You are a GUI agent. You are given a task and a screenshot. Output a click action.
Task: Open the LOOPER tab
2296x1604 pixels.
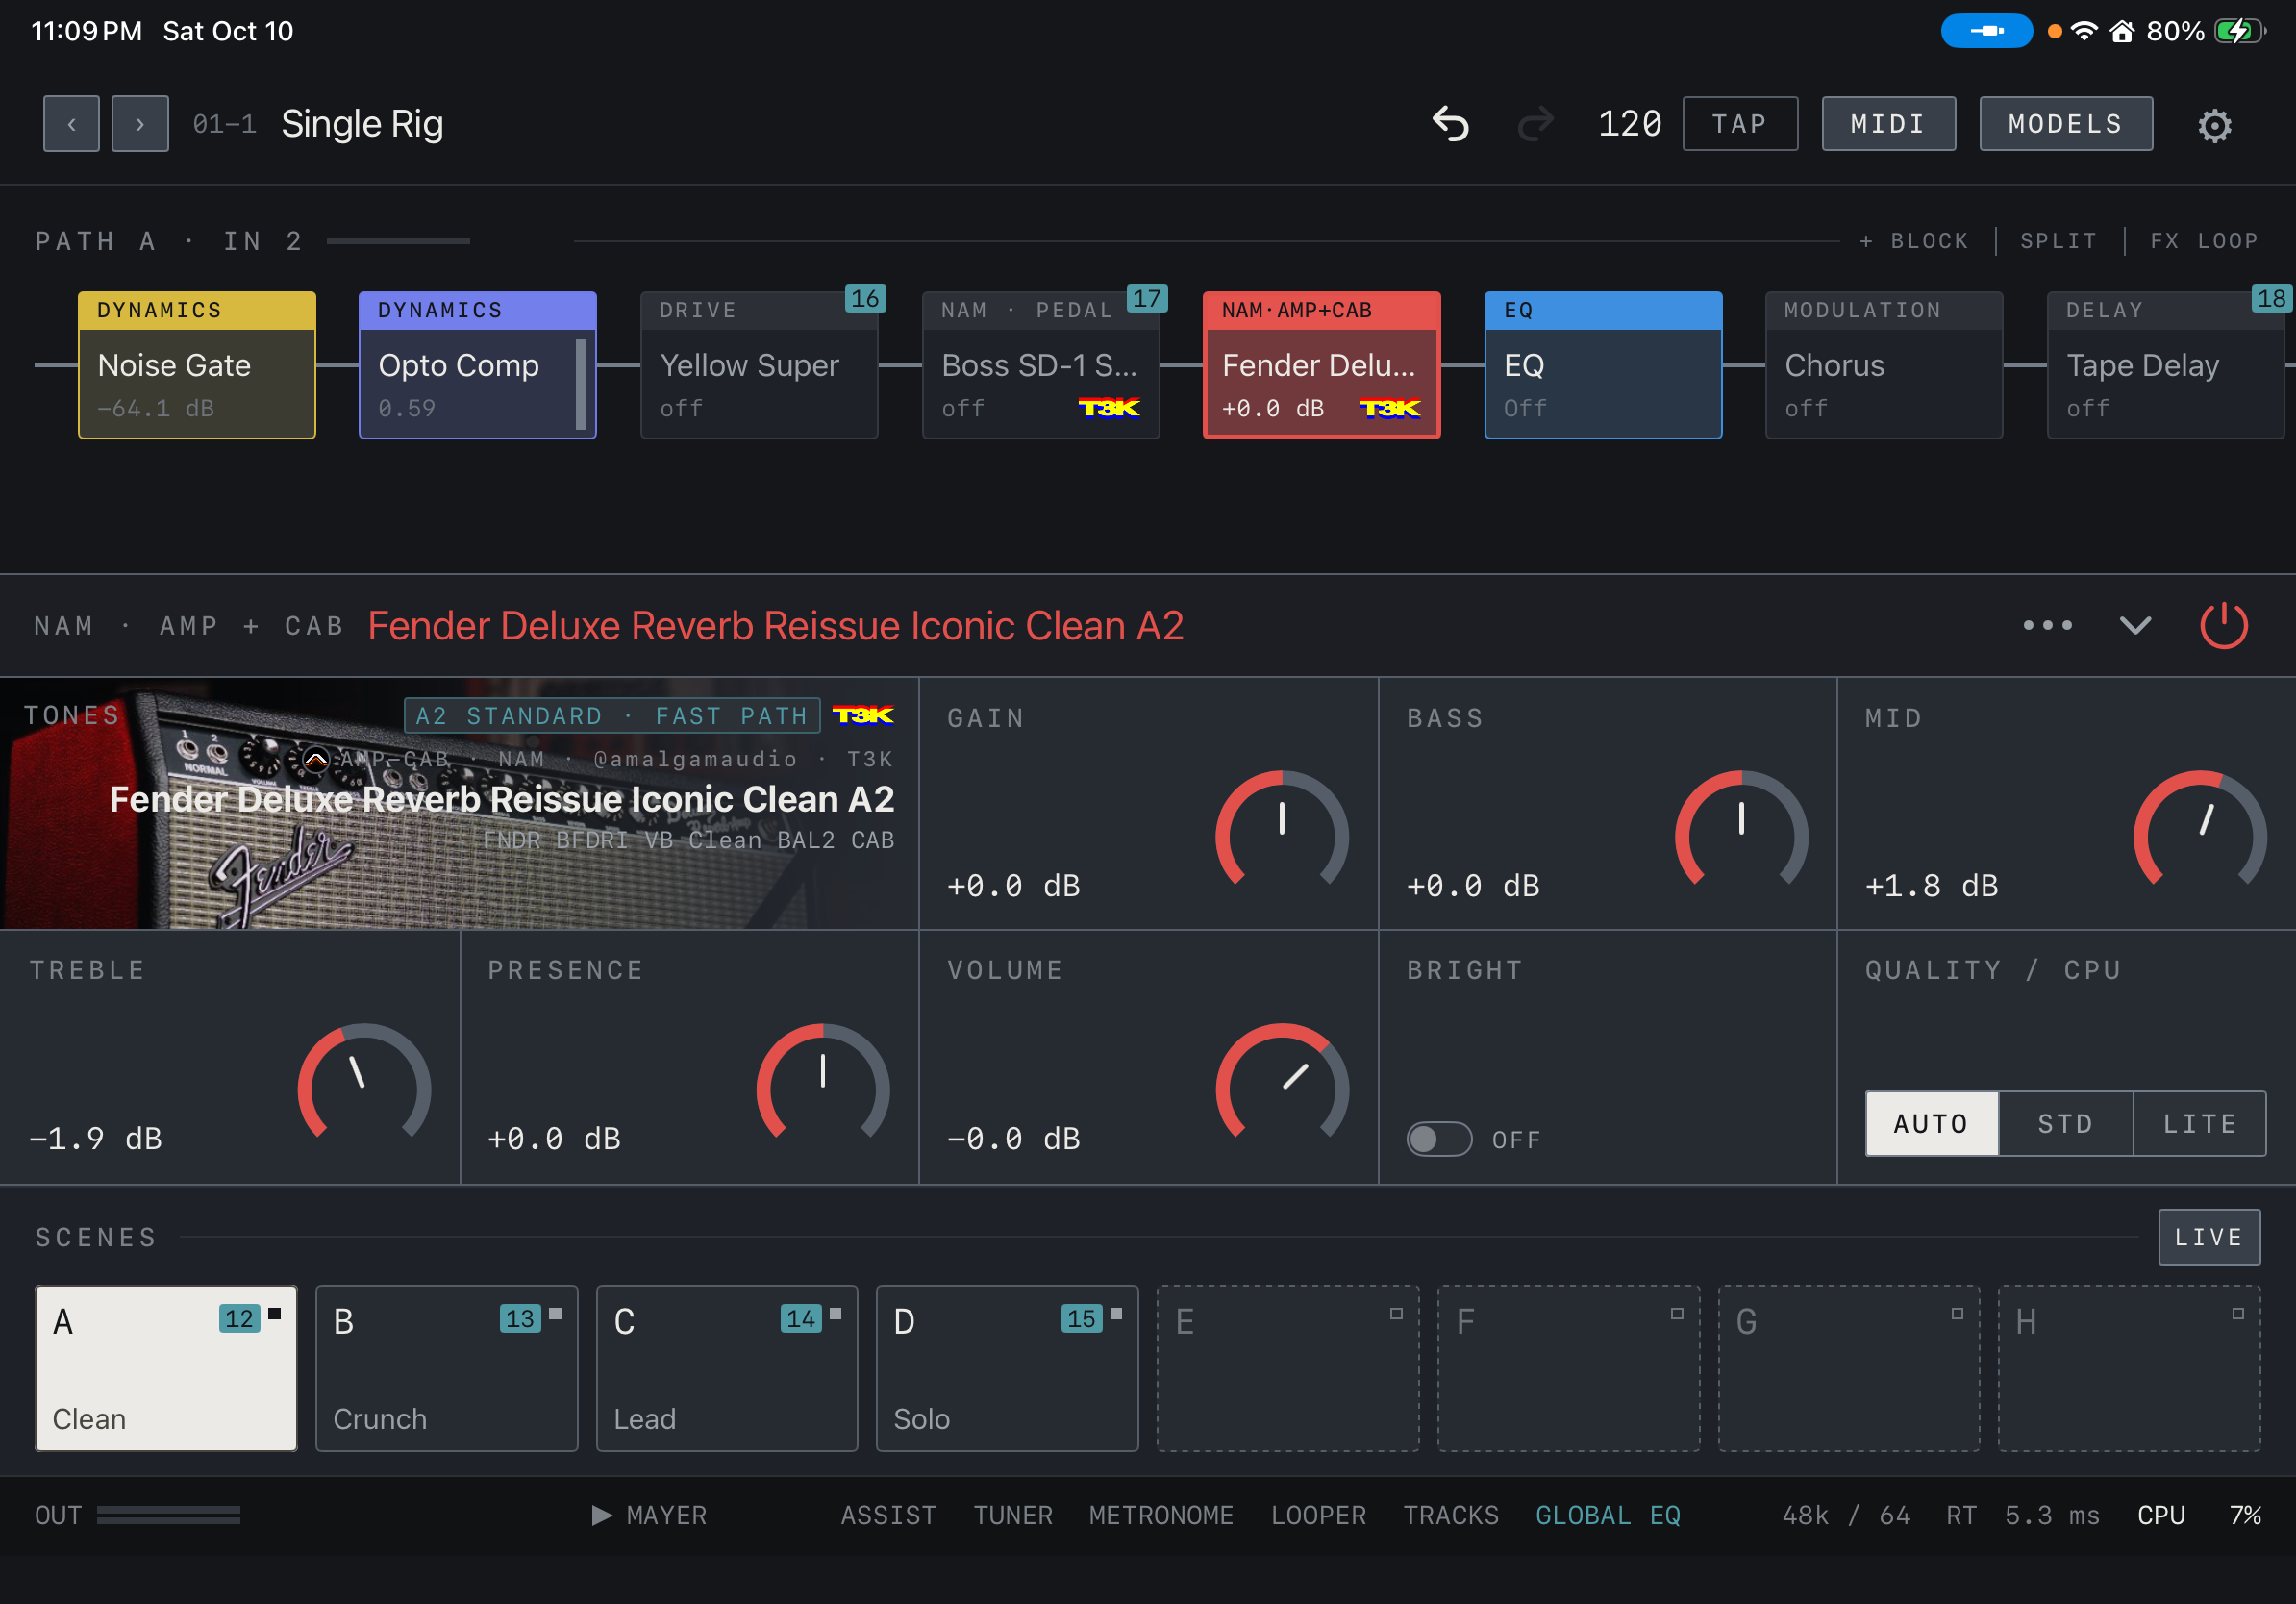1318,1515
